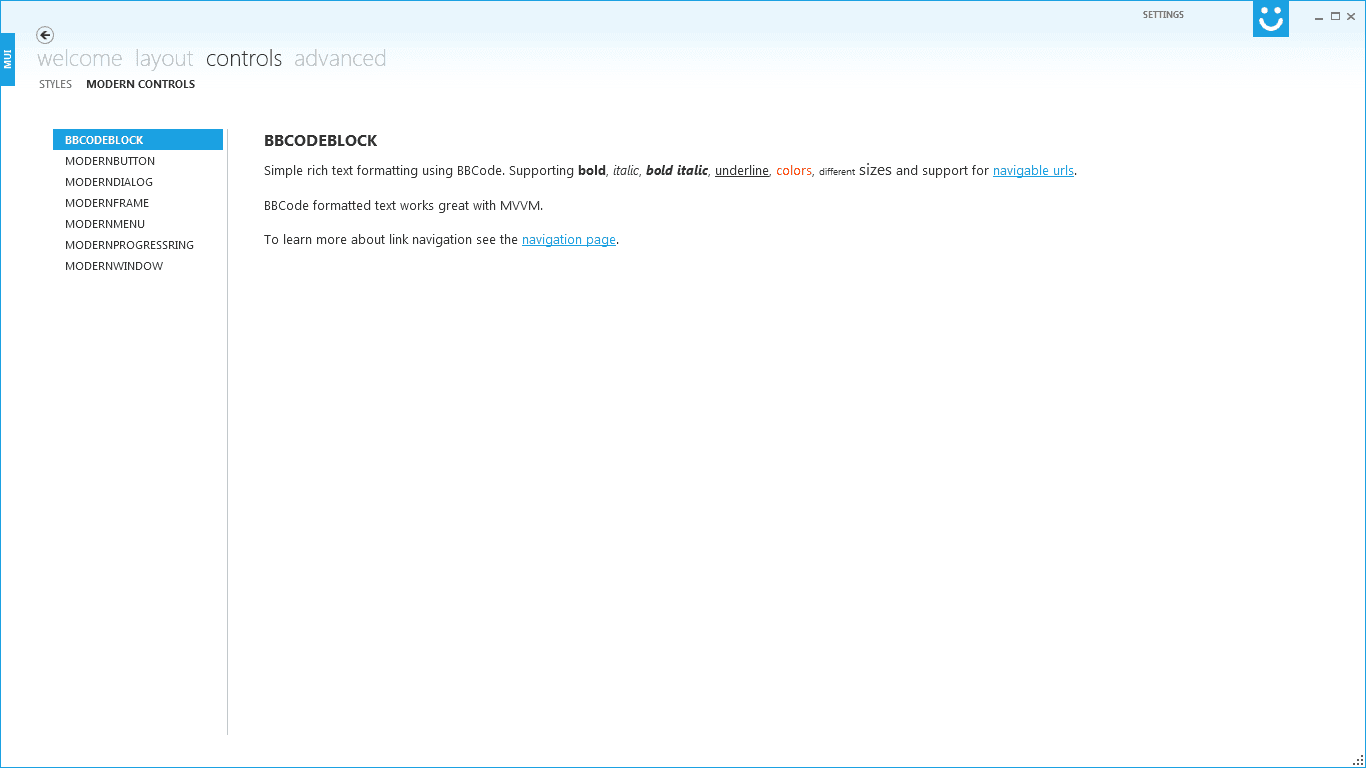Open the MODERNBUTTON page
Screen dimensions: 1366x768
tap(110, 160)
